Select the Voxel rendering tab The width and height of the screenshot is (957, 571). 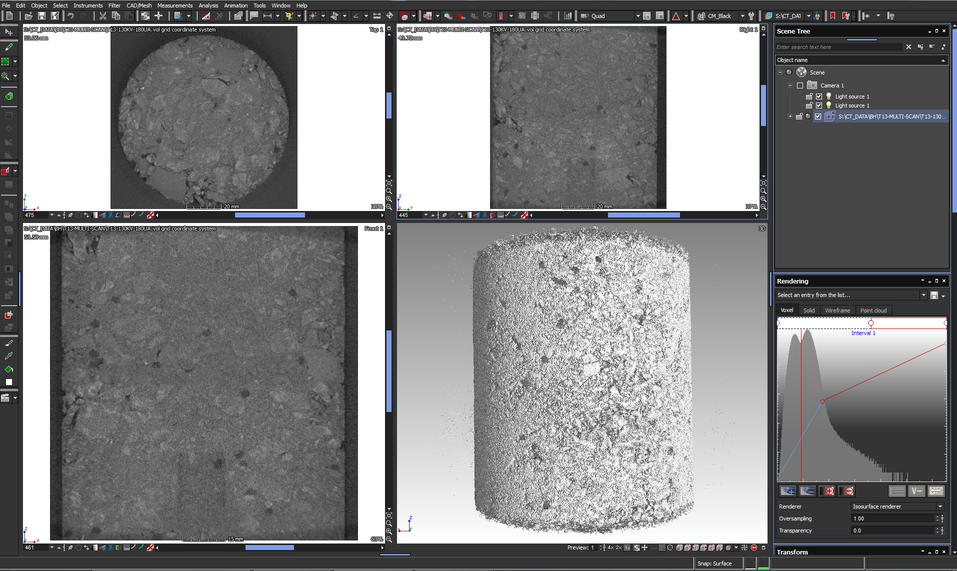click(x=787, y=311)
